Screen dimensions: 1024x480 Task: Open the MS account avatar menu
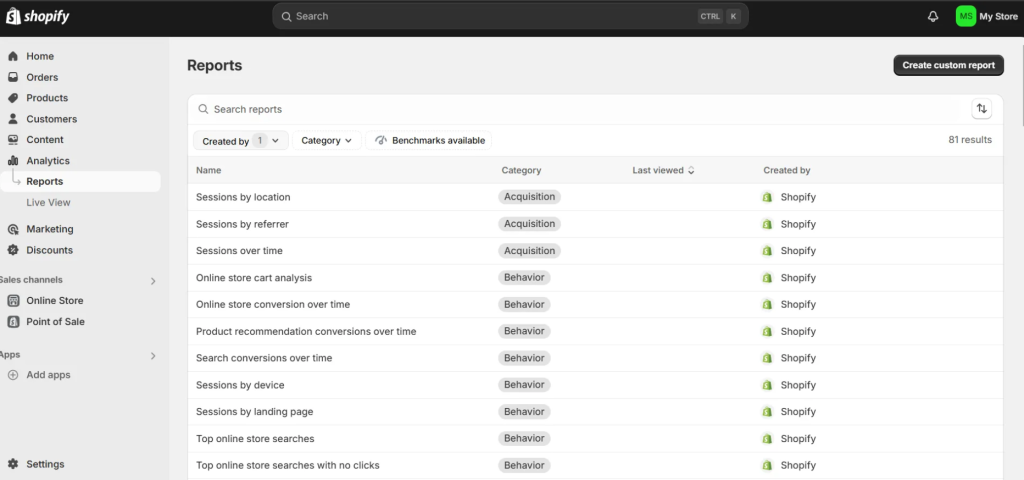click(966, 17)
